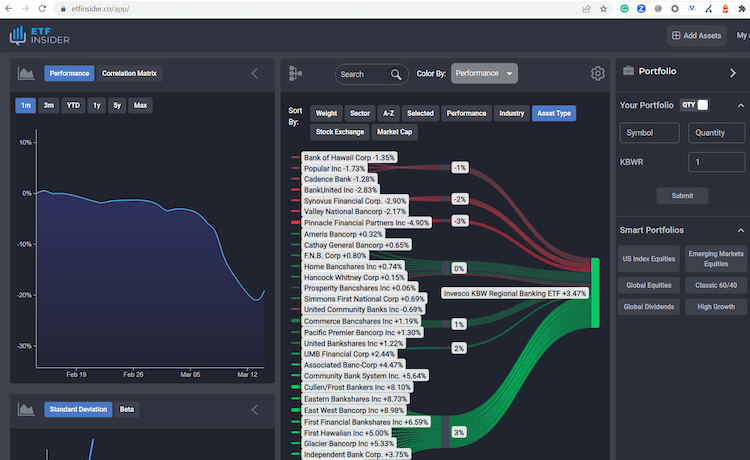750x460 pixels.
Task: Collapse the Smart Portfolios section
Action: 740,230
